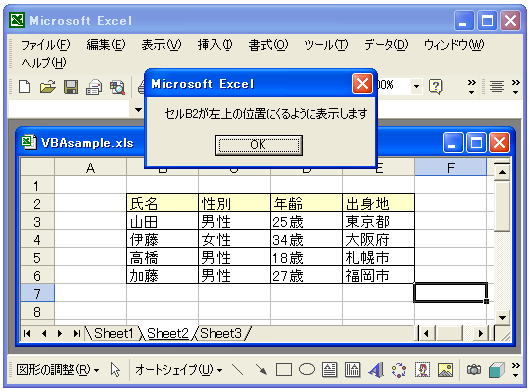The image size is (531, 392).
Task: Click vertical scrollbar down arrow
Action: [502, 318]
